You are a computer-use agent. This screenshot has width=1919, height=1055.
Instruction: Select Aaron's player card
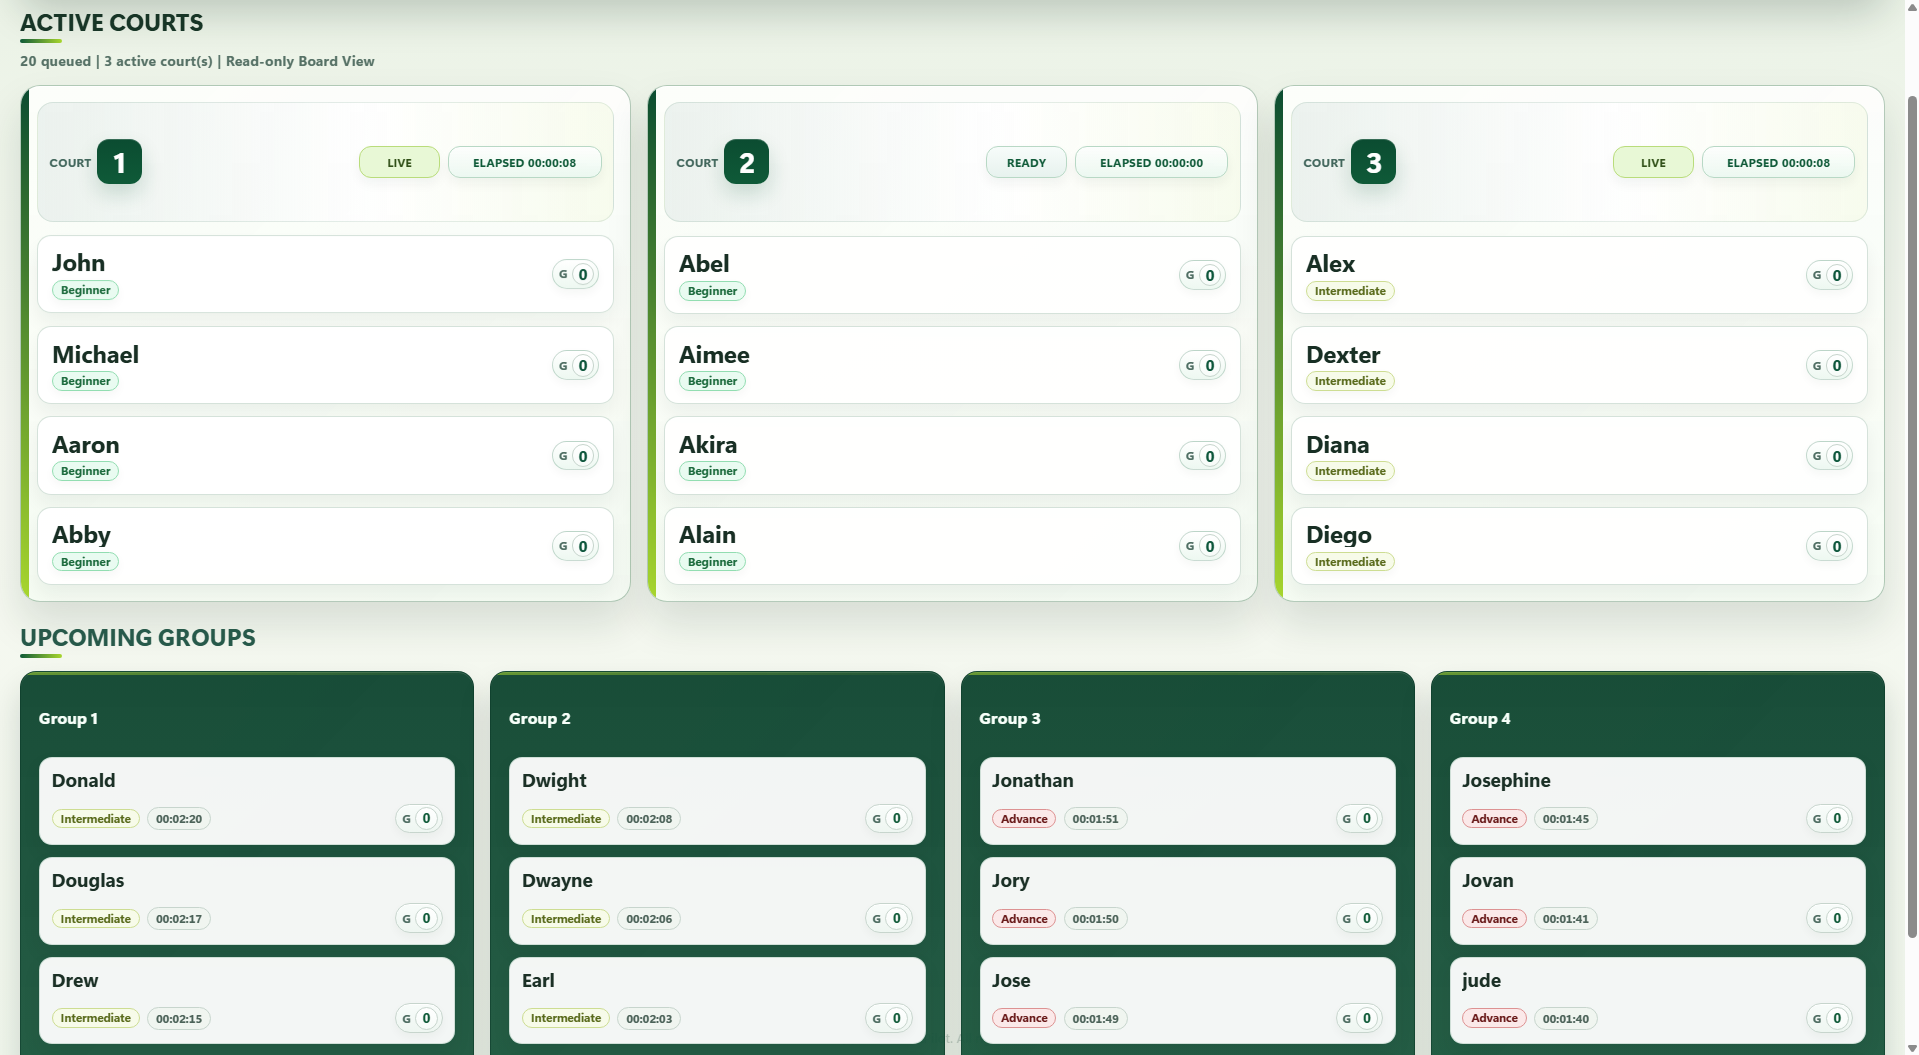tap(325, 455)
